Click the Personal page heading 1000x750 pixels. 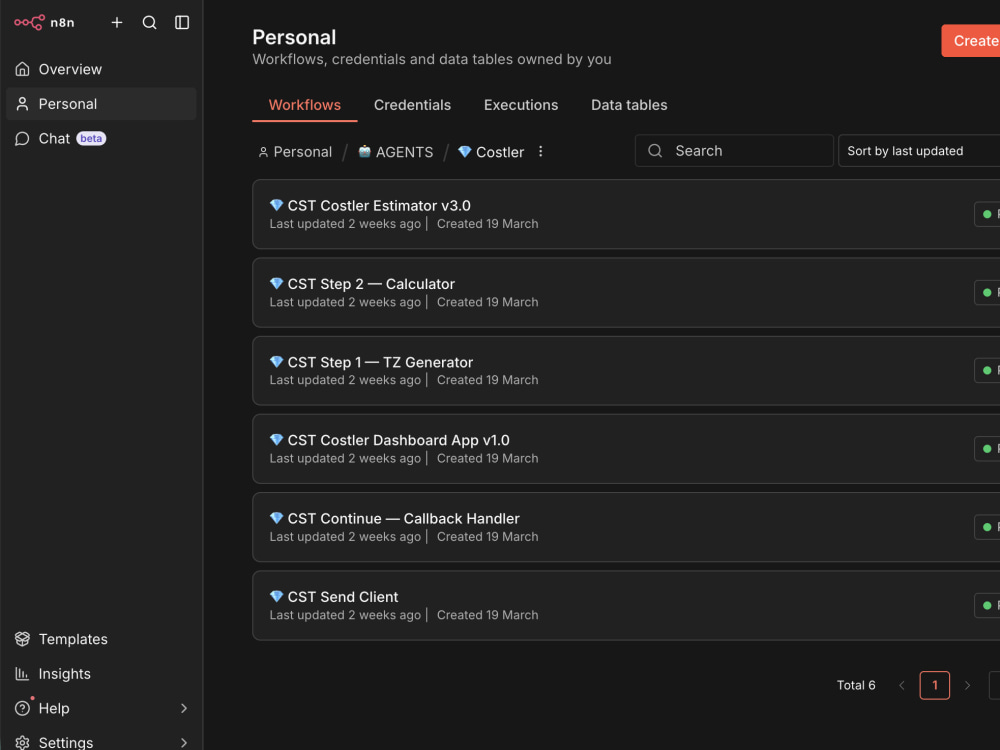(294, 37)
